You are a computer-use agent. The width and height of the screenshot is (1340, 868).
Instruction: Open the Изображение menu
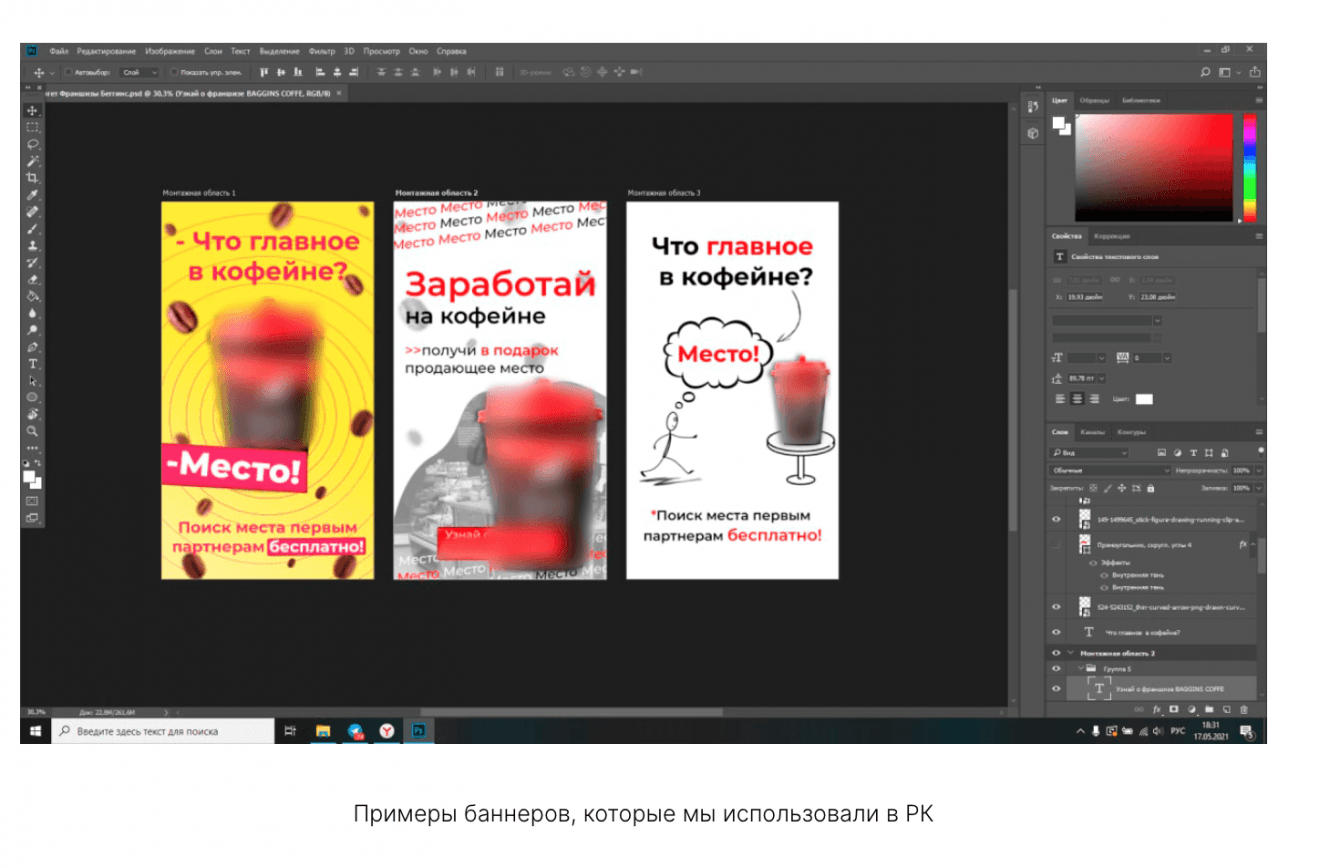pyautogui.click(x=170, y=51)
